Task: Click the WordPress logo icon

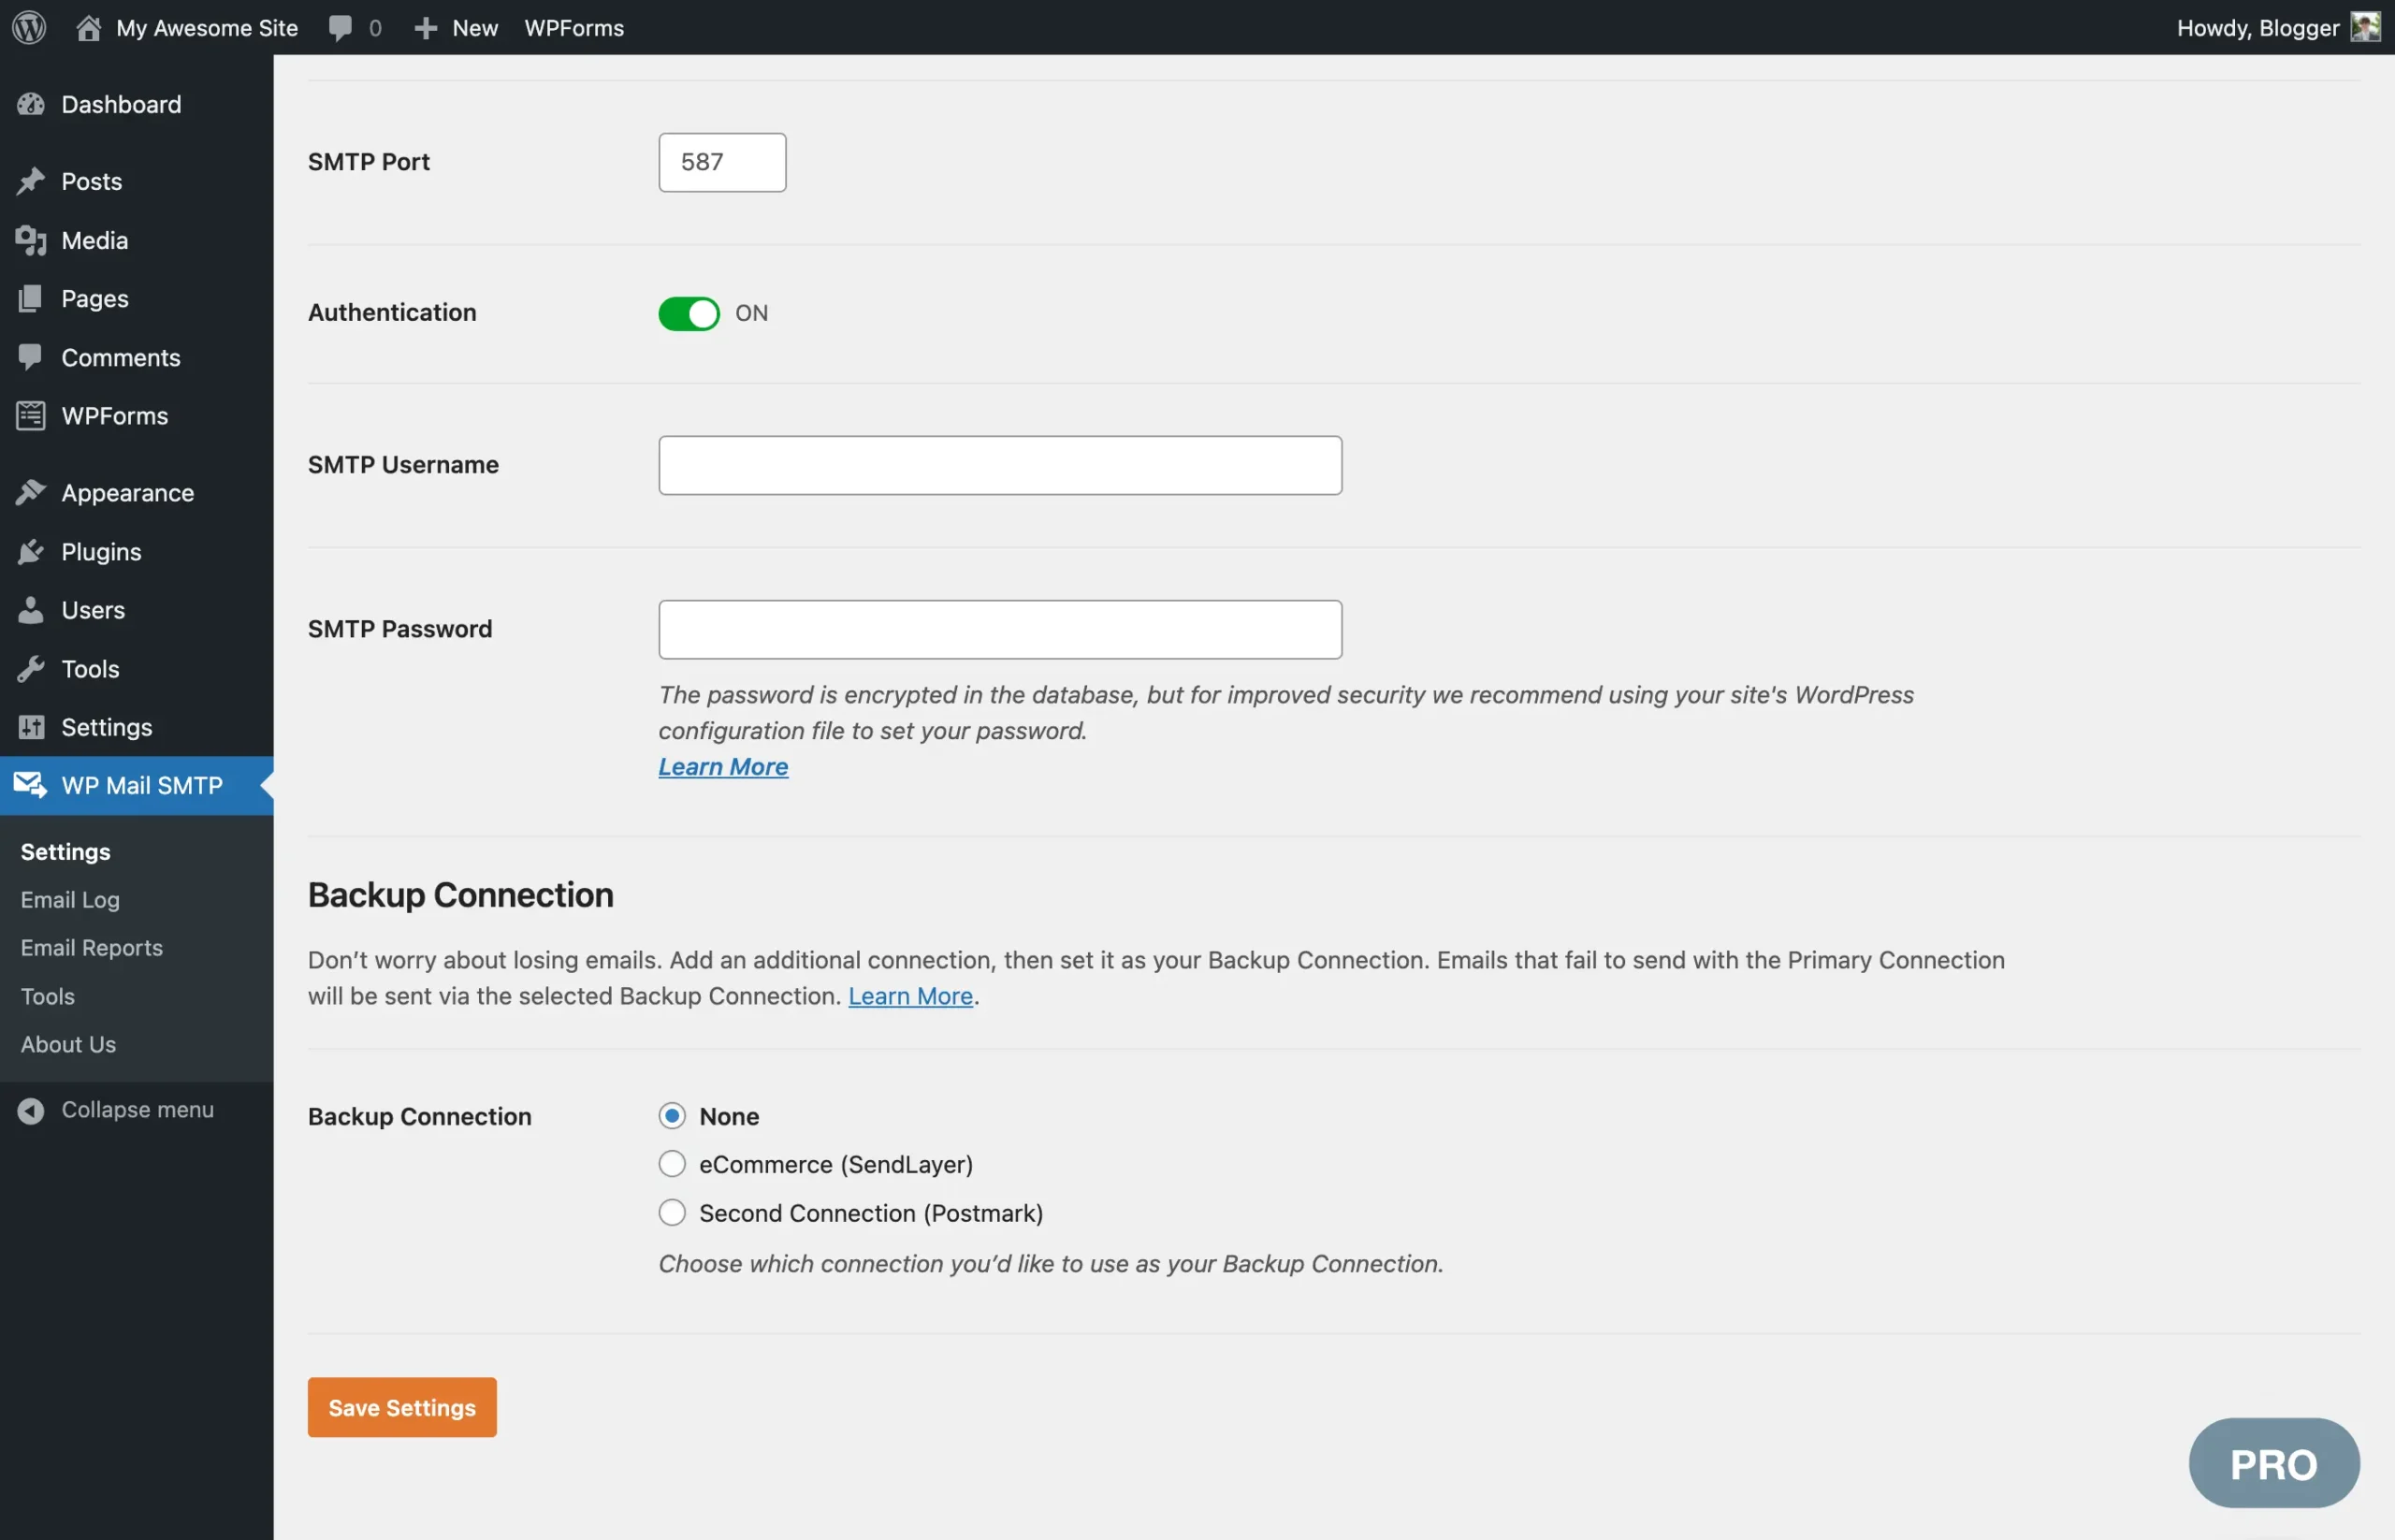Action: coord(29,27)
